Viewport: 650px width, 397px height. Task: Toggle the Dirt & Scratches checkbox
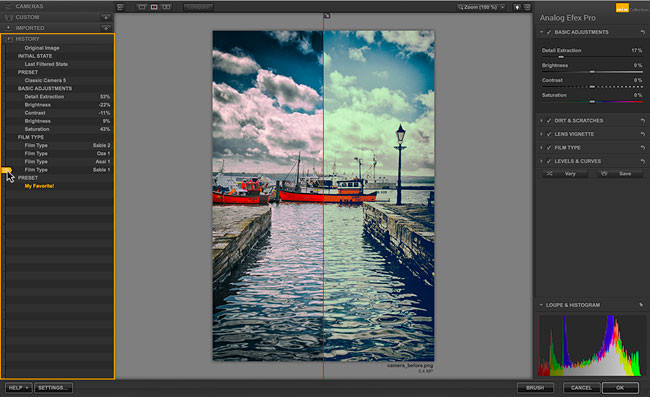(549, 120)
